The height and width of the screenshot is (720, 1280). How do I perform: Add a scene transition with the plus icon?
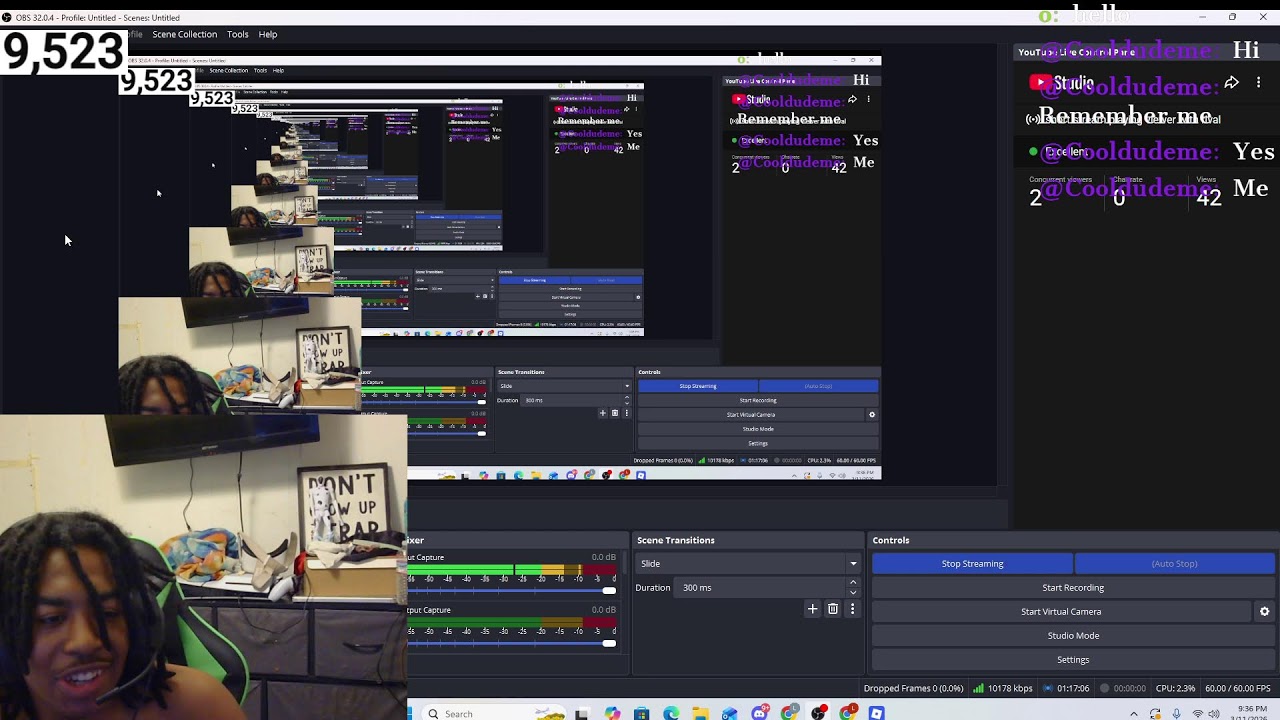click(812, 608)
